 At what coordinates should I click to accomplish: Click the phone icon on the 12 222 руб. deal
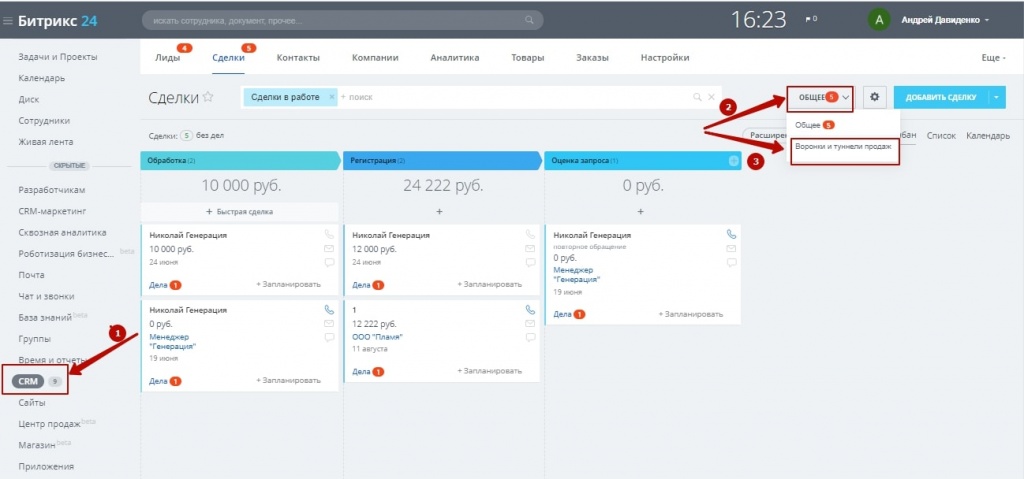530,310
